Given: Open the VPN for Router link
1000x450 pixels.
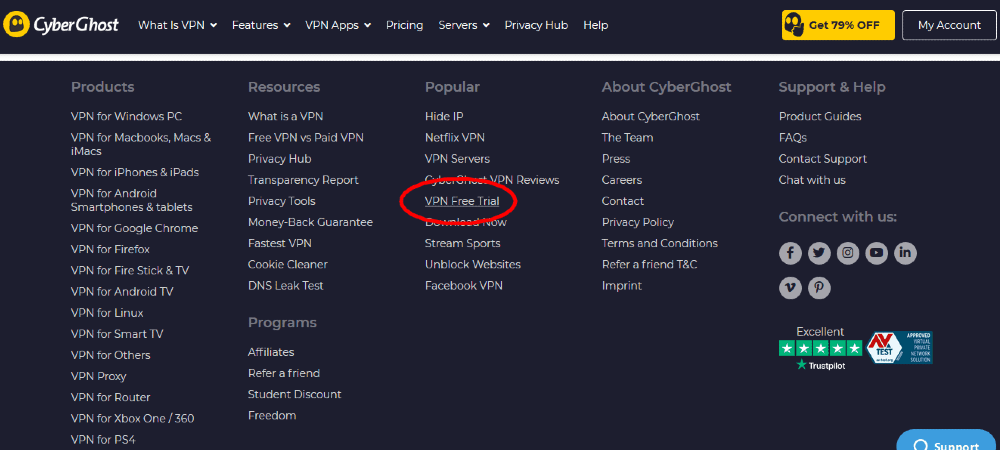Looking at the screenshot, I should [110, 397].
